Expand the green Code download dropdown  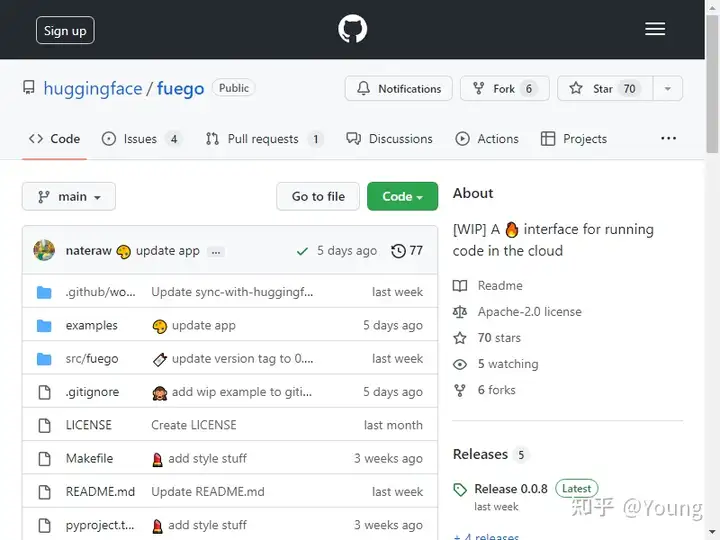click(402, 197)
